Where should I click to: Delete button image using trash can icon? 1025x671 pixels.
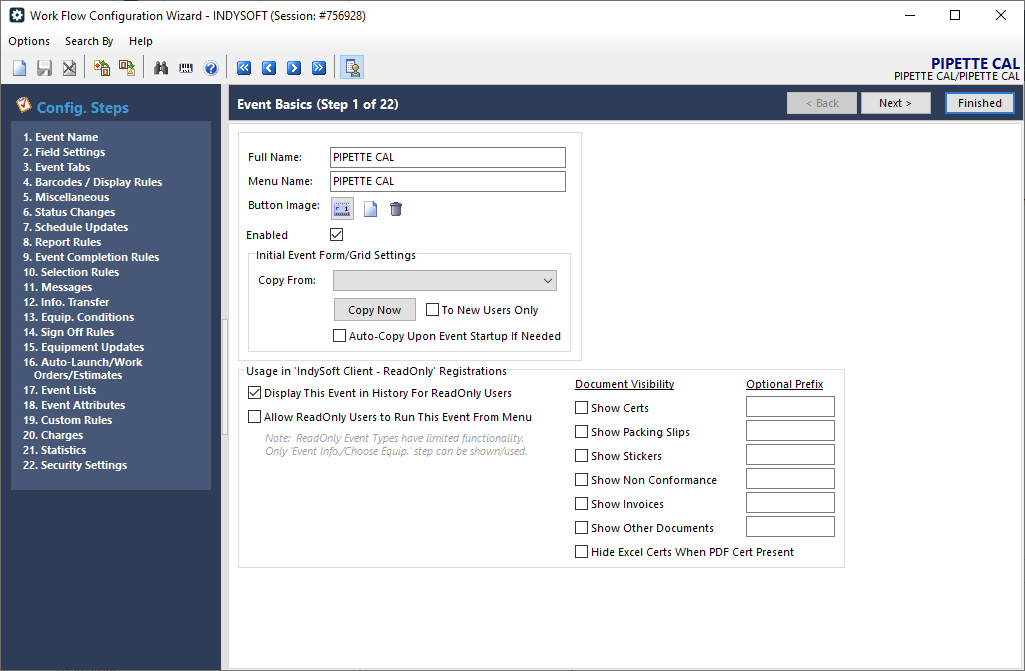point(396,209)
